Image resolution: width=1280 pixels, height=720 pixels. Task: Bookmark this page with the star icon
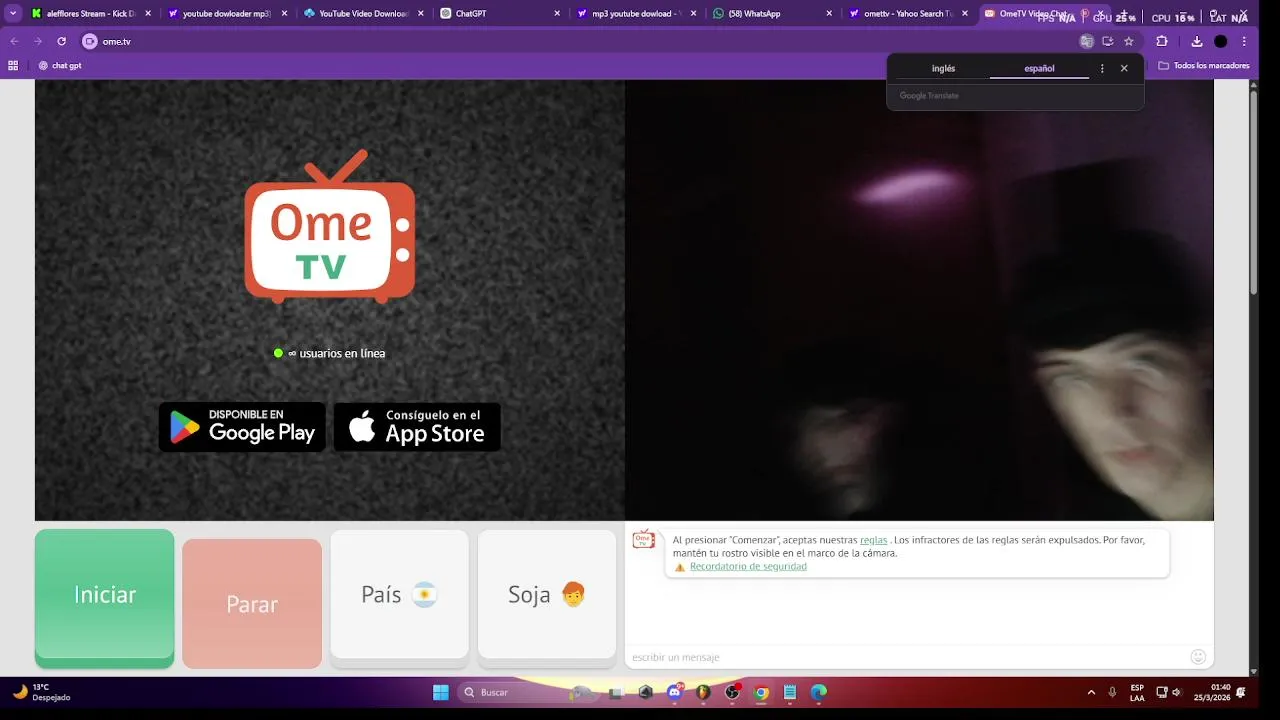coord(1129,41)
